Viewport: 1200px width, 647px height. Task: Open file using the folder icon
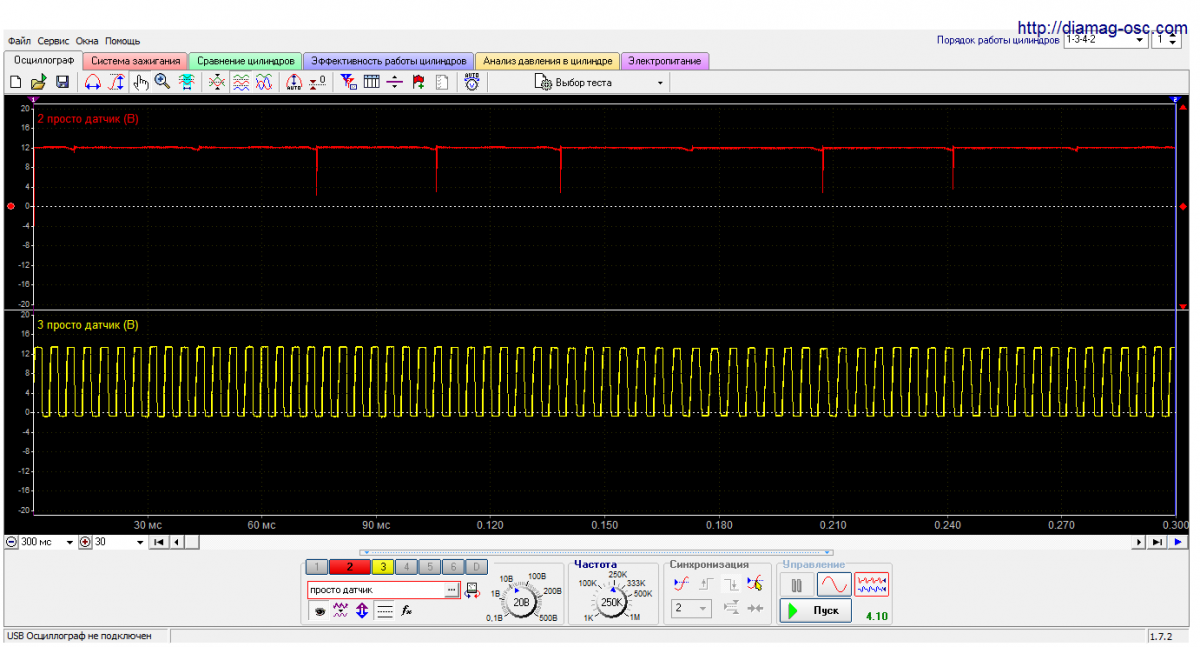click(39, 83)
